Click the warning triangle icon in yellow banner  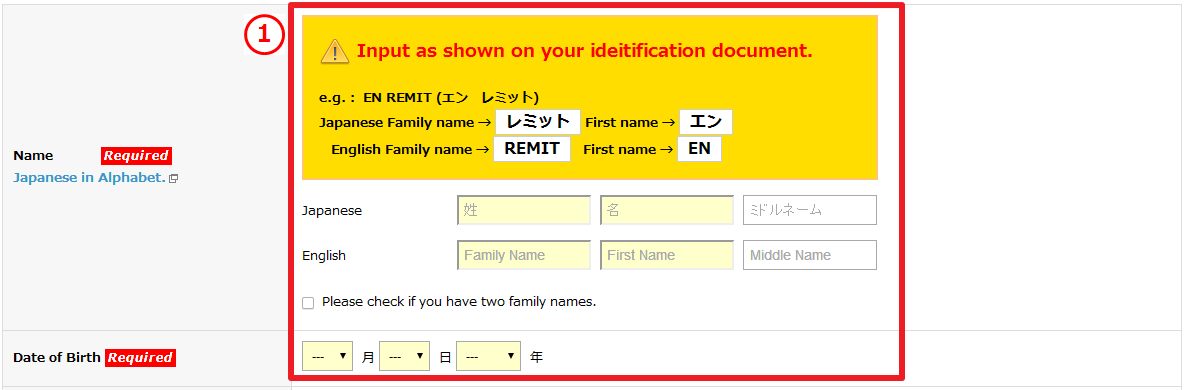[335, 51]
